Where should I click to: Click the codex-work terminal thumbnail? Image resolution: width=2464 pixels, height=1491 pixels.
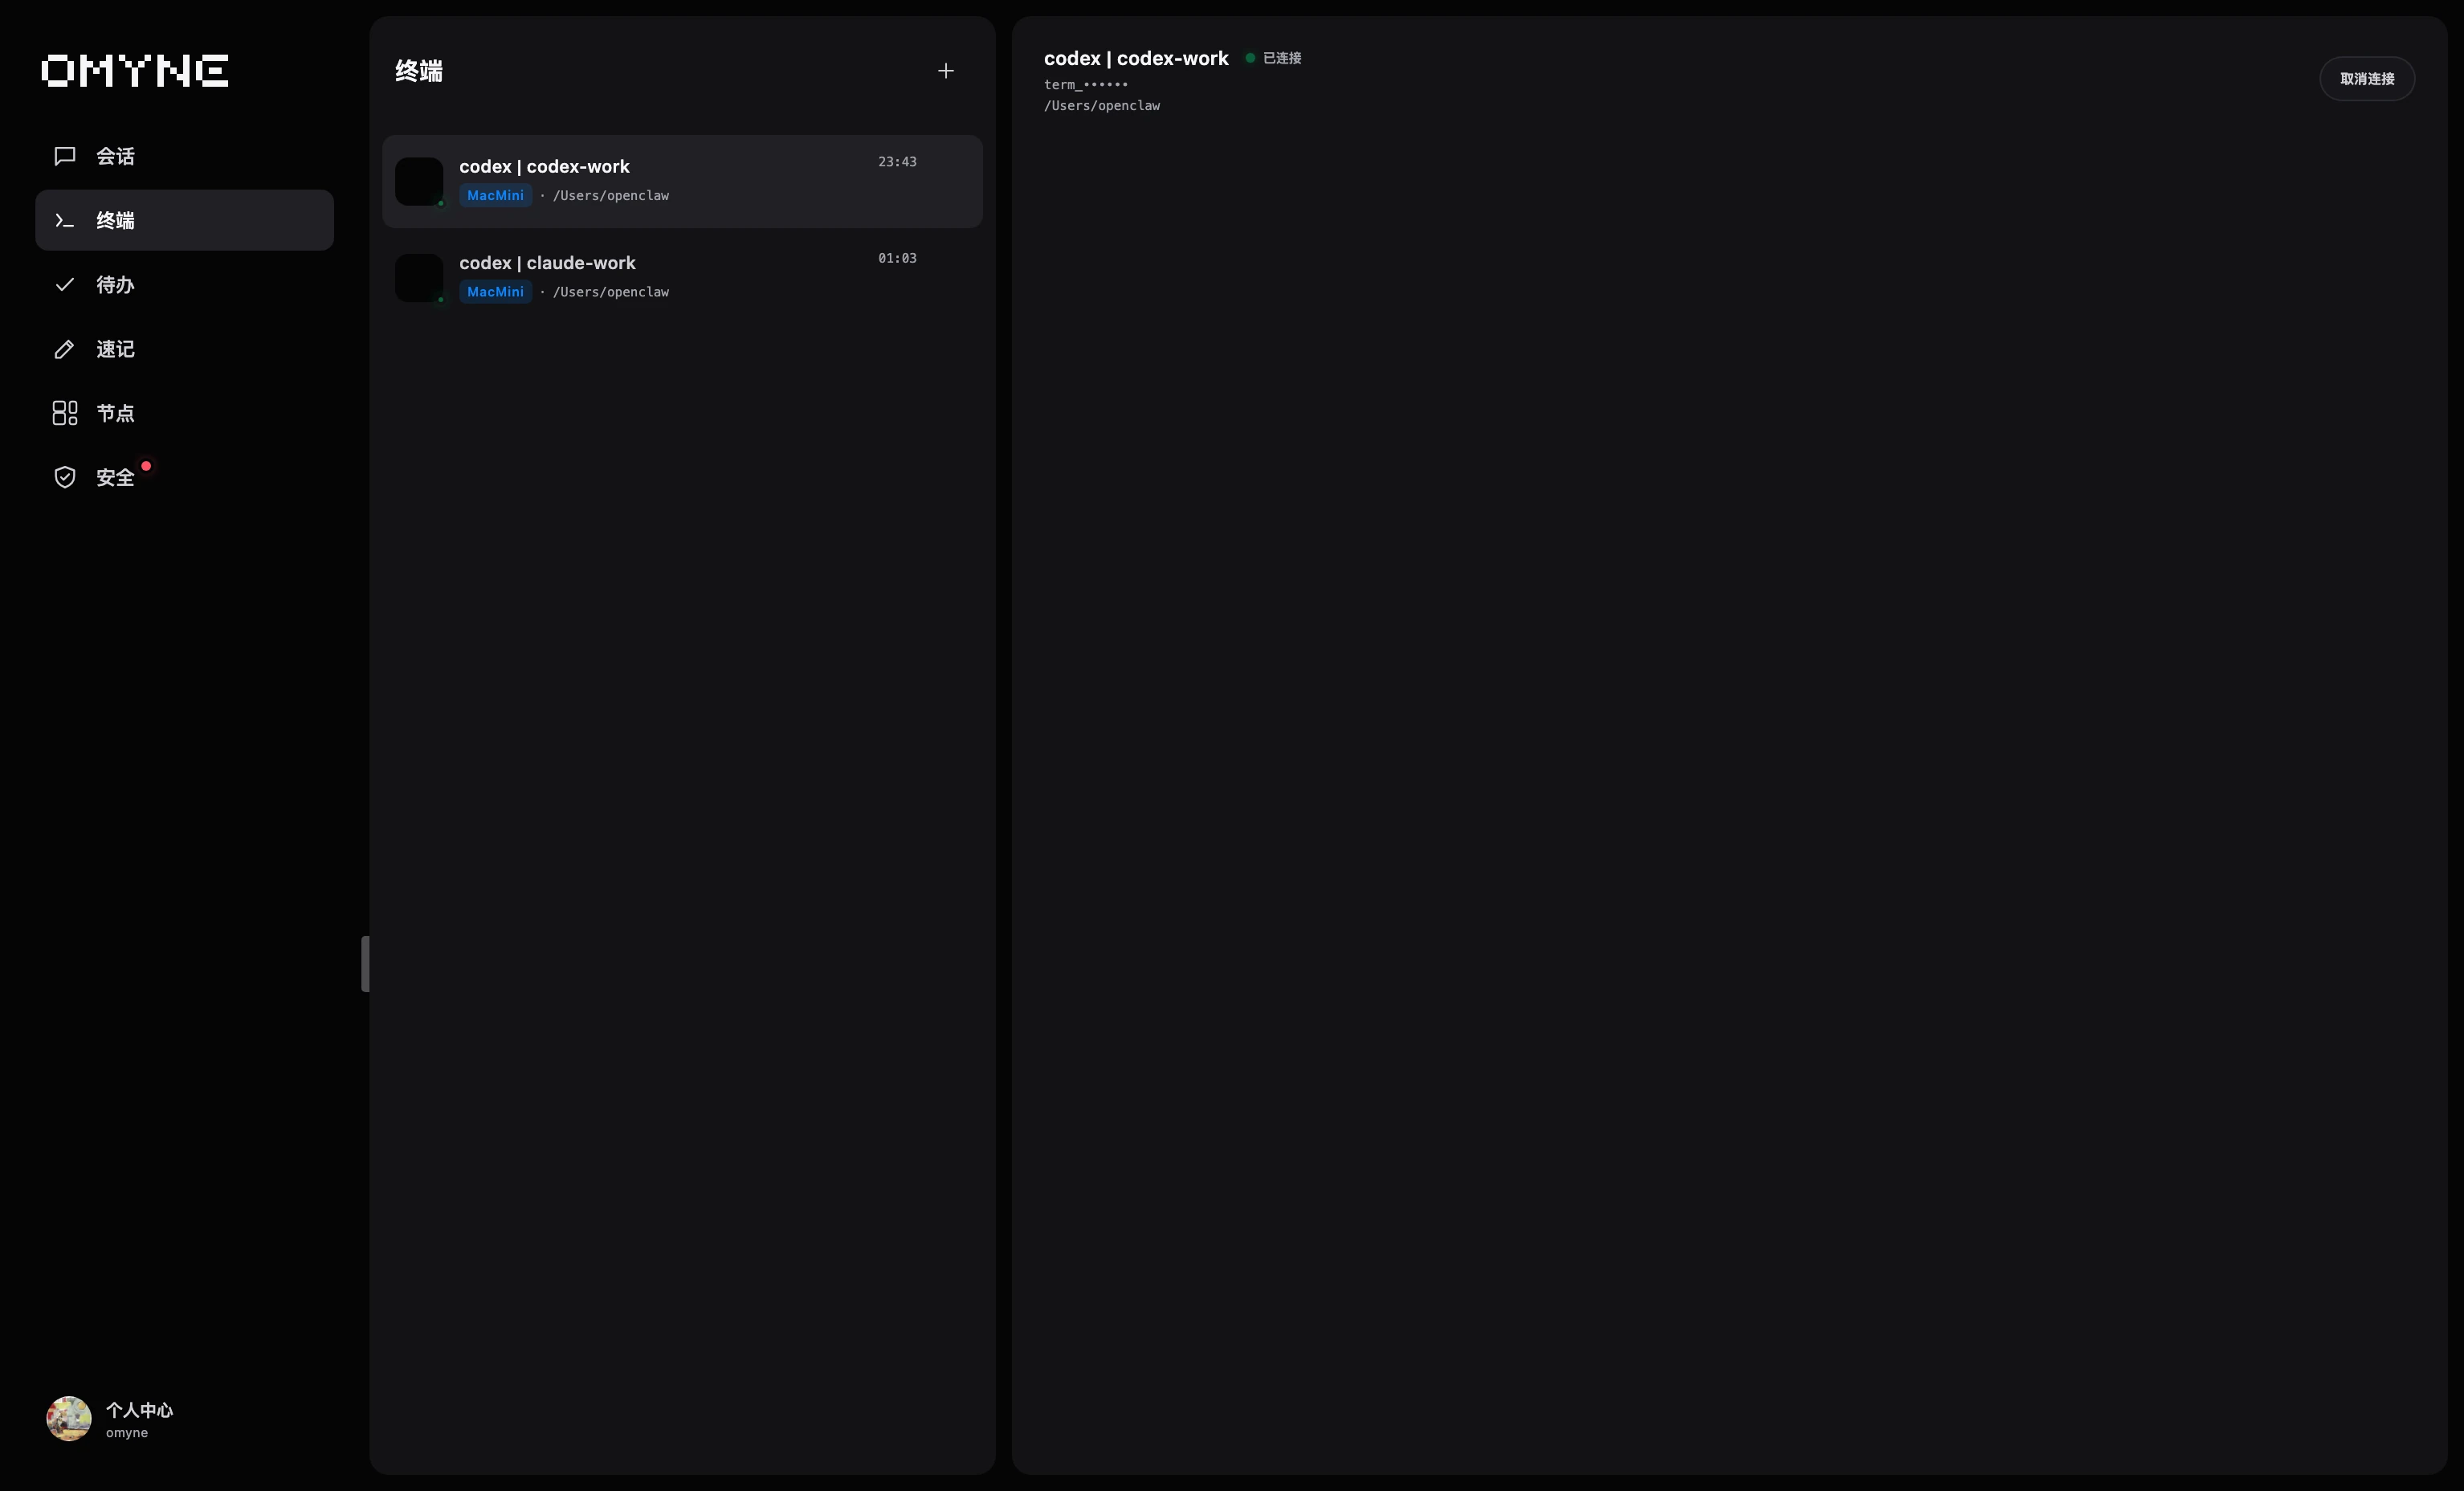[419, 181]
